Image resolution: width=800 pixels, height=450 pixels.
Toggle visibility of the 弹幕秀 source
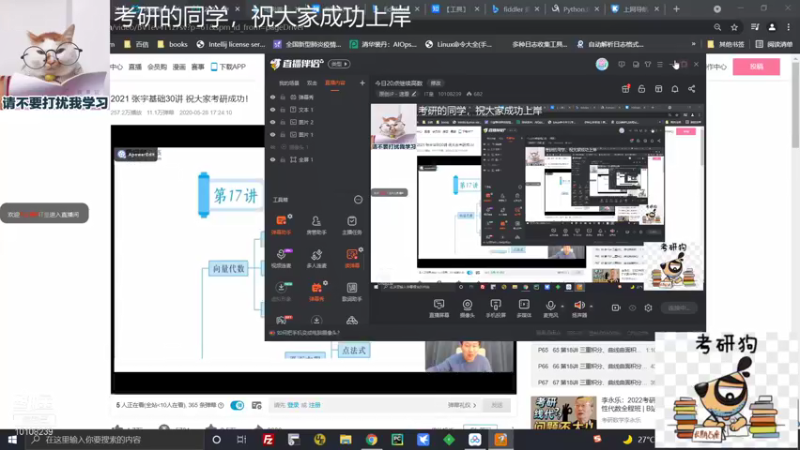click(272, 97)
